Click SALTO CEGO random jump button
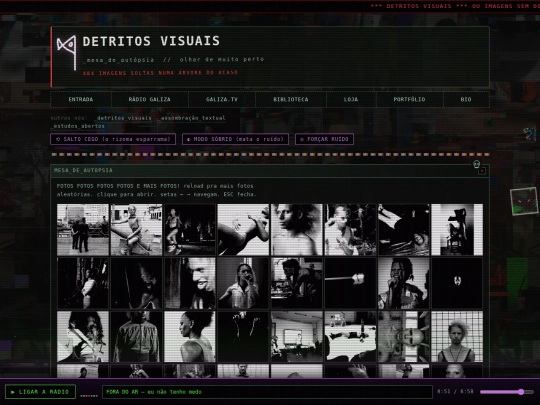The image size is (540, 405). pos(113,139)
